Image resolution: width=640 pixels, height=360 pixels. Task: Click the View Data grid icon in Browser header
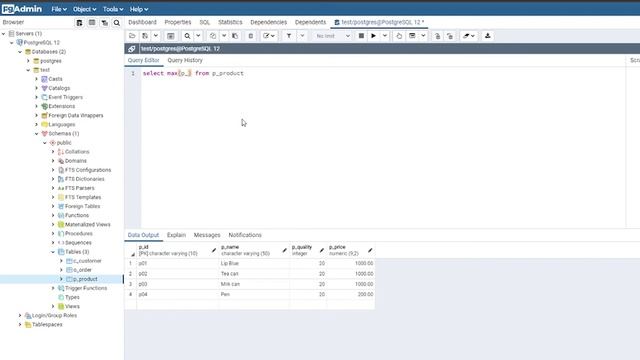[x=92, y=22]
